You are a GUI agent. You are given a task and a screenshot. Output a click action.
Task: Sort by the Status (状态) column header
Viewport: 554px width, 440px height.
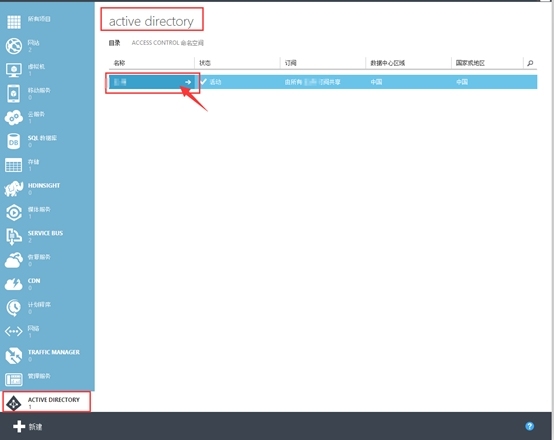point(205,63)
